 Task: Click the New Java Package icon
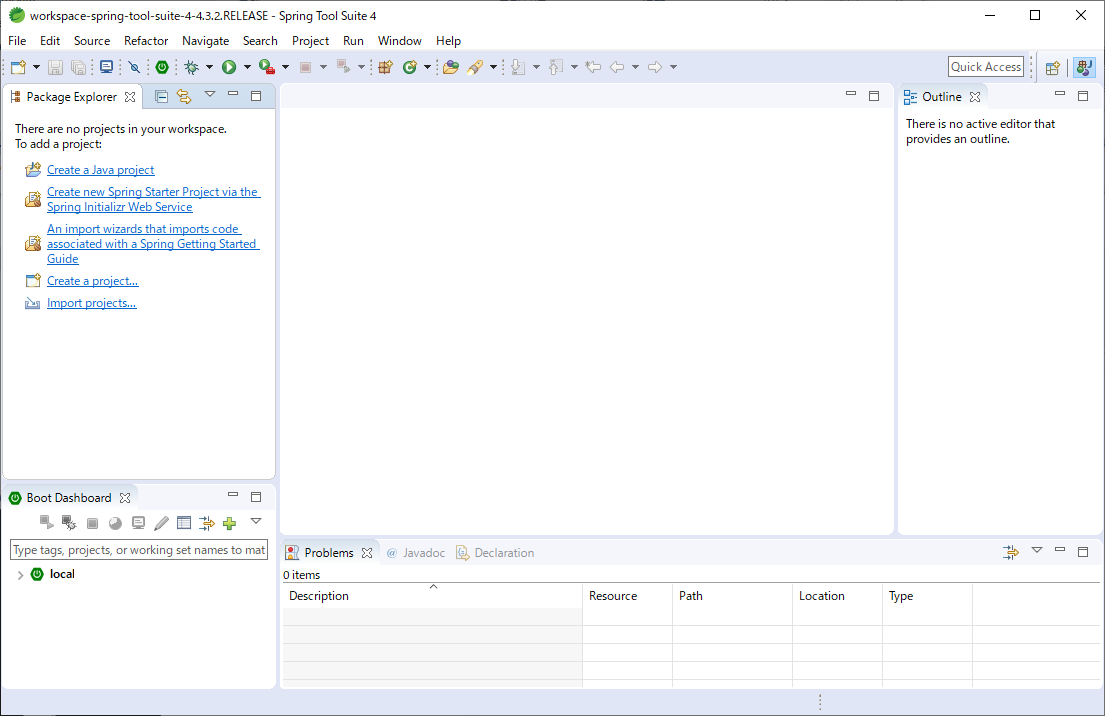click(385, 67)
